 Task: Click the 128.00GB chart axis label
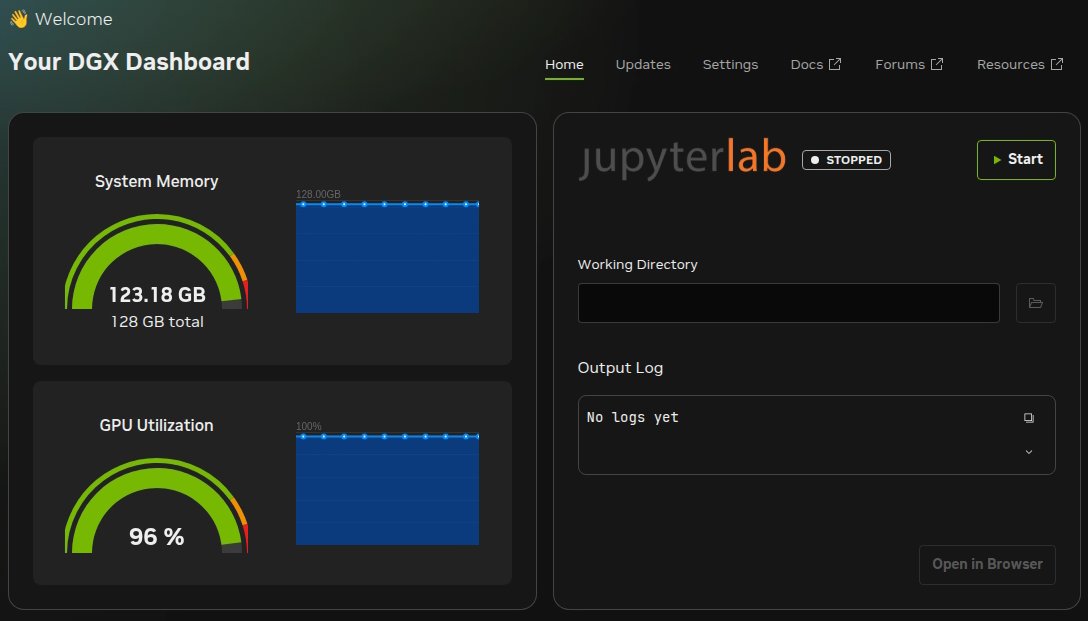coord(318,194)
